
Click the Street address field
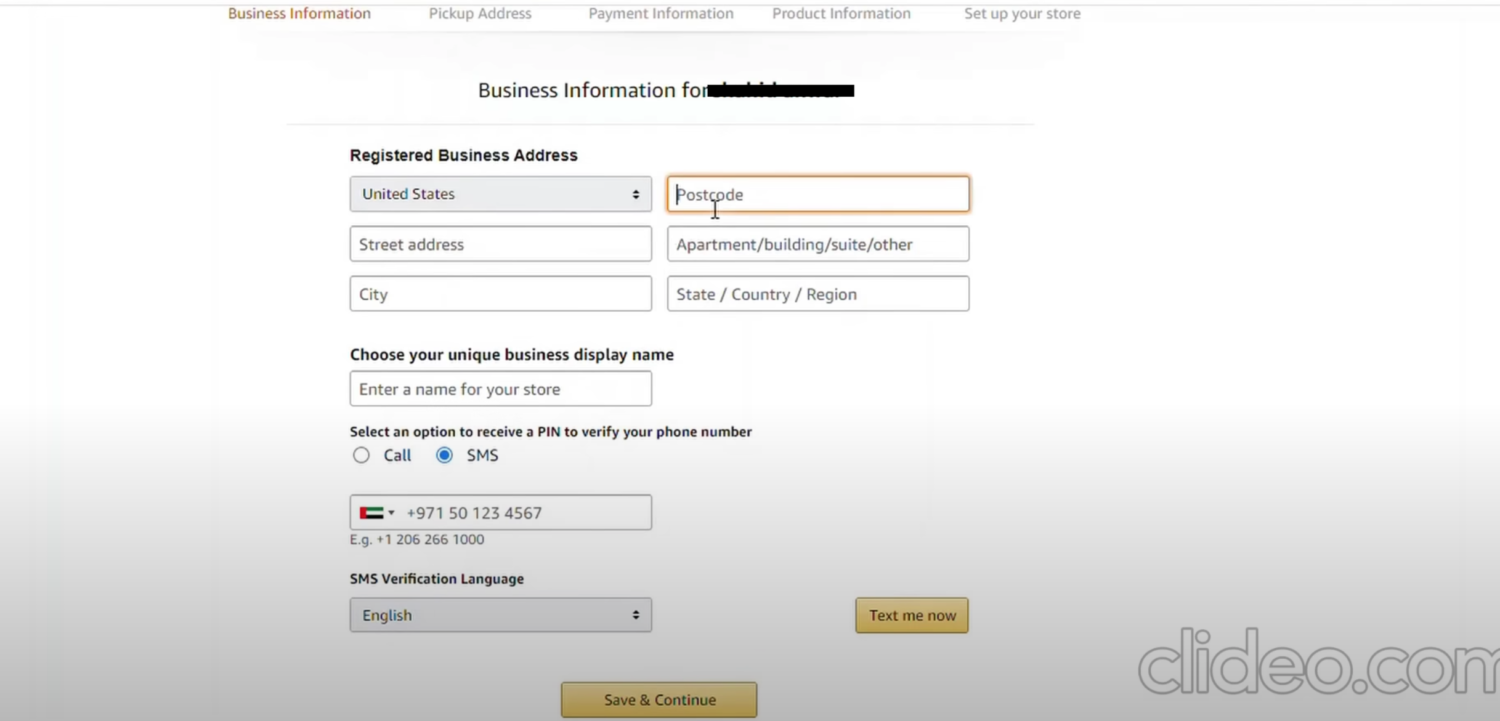point(500,243)
